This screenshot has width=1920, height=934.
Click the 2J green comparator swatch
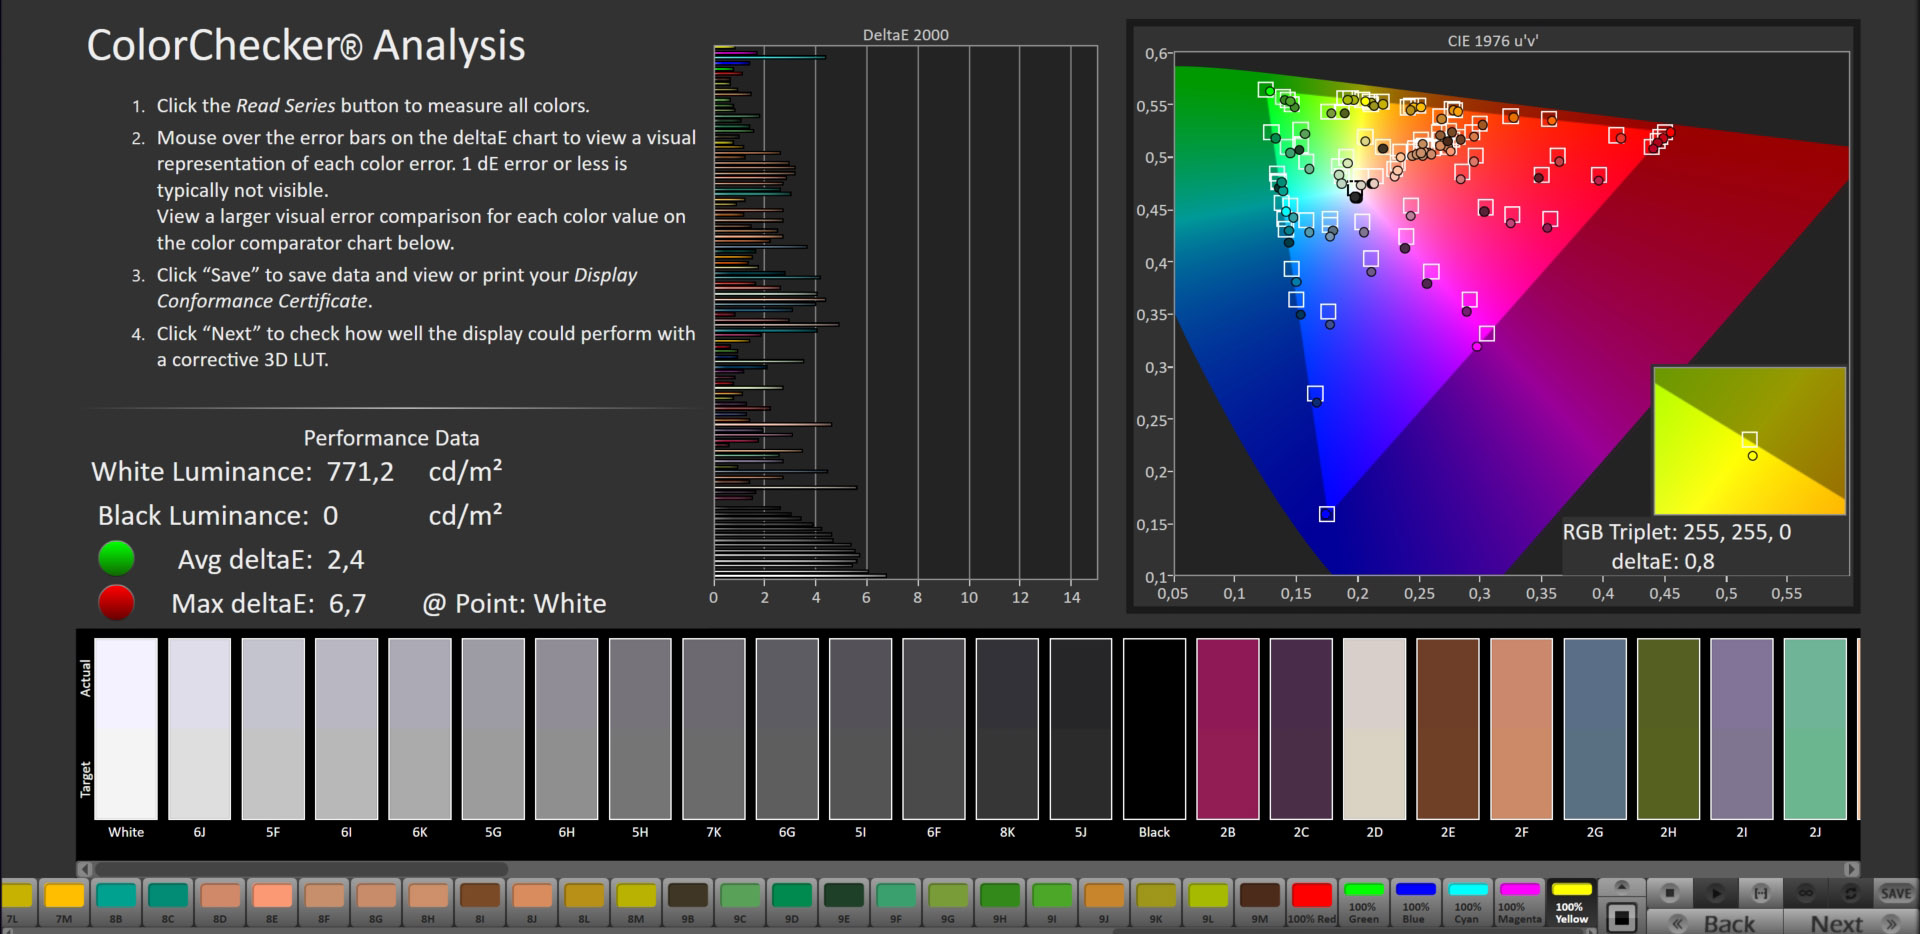[1815, 729]
